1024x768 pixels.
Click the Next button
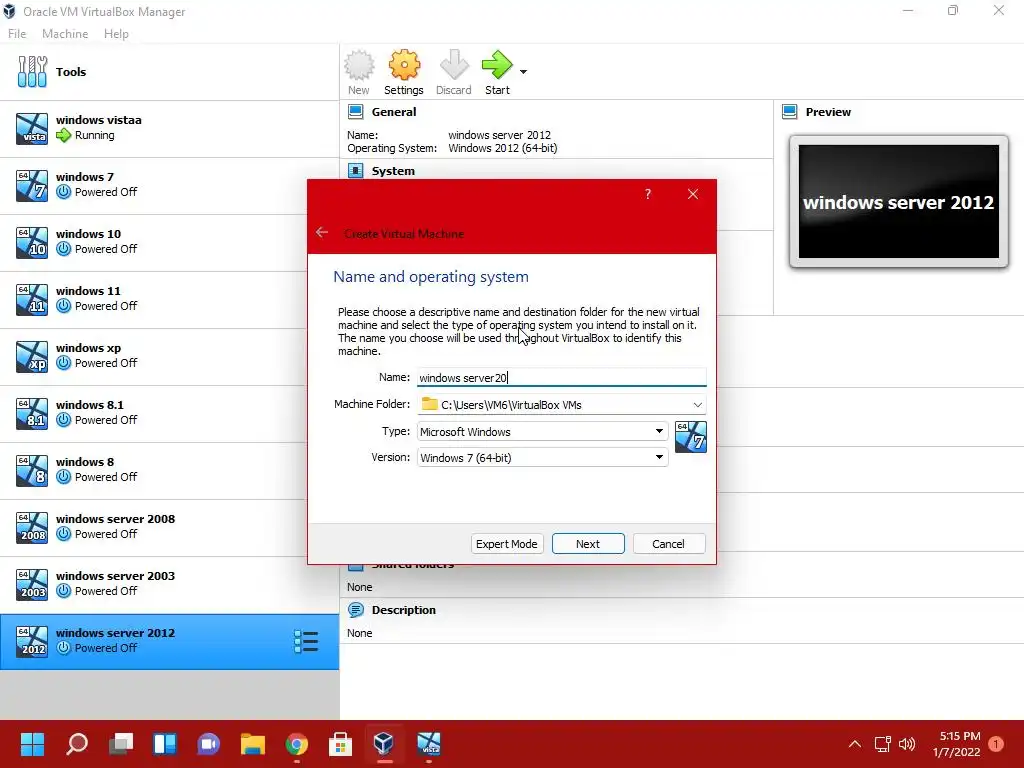coord(588,543)
